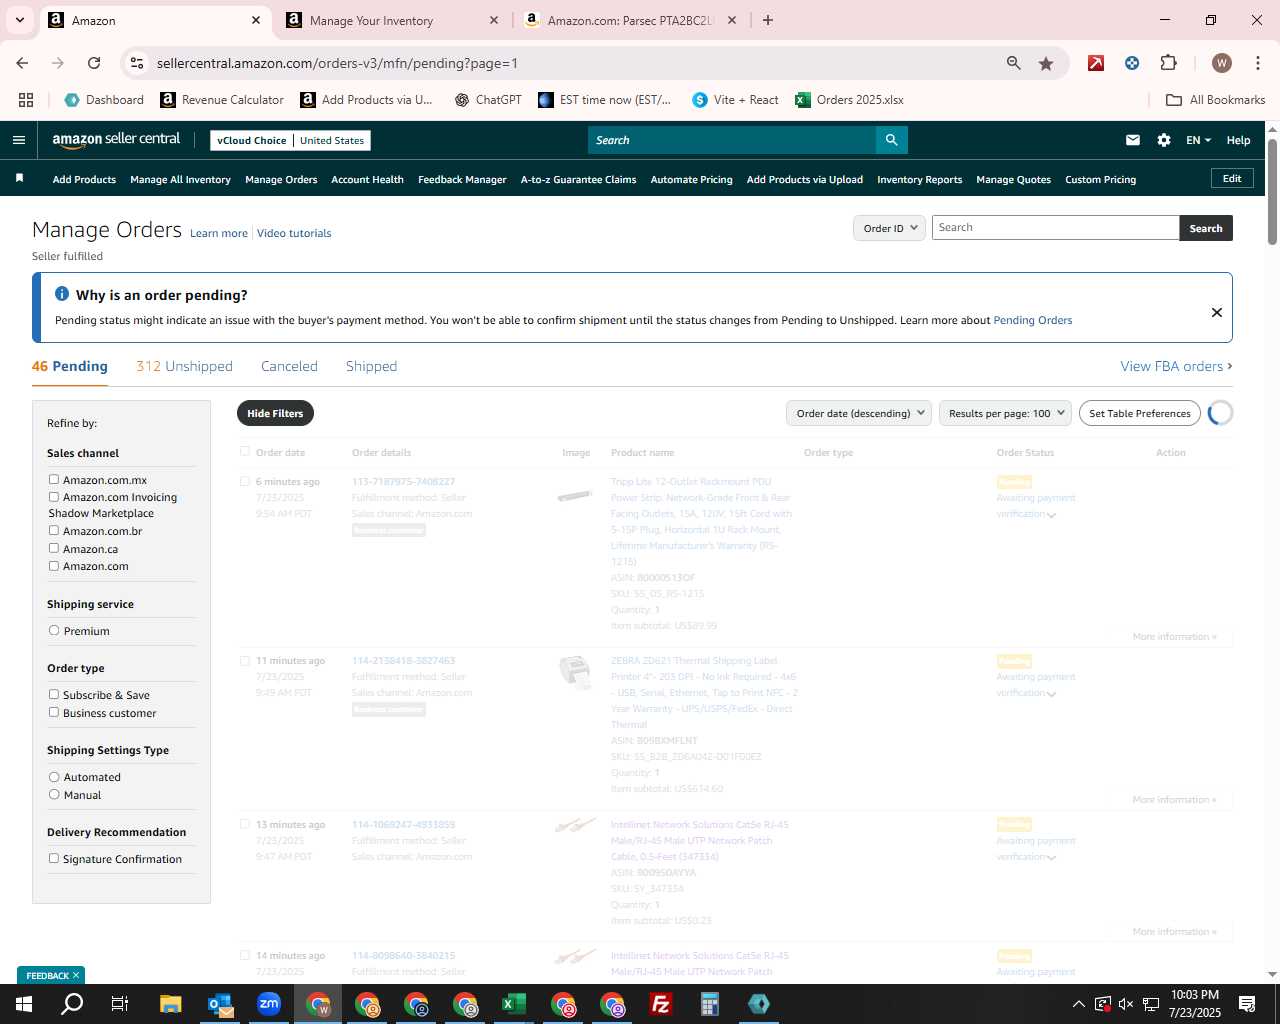Click the Amazon Seller Central logo
1280x1024 pixels.
[116, 140]
